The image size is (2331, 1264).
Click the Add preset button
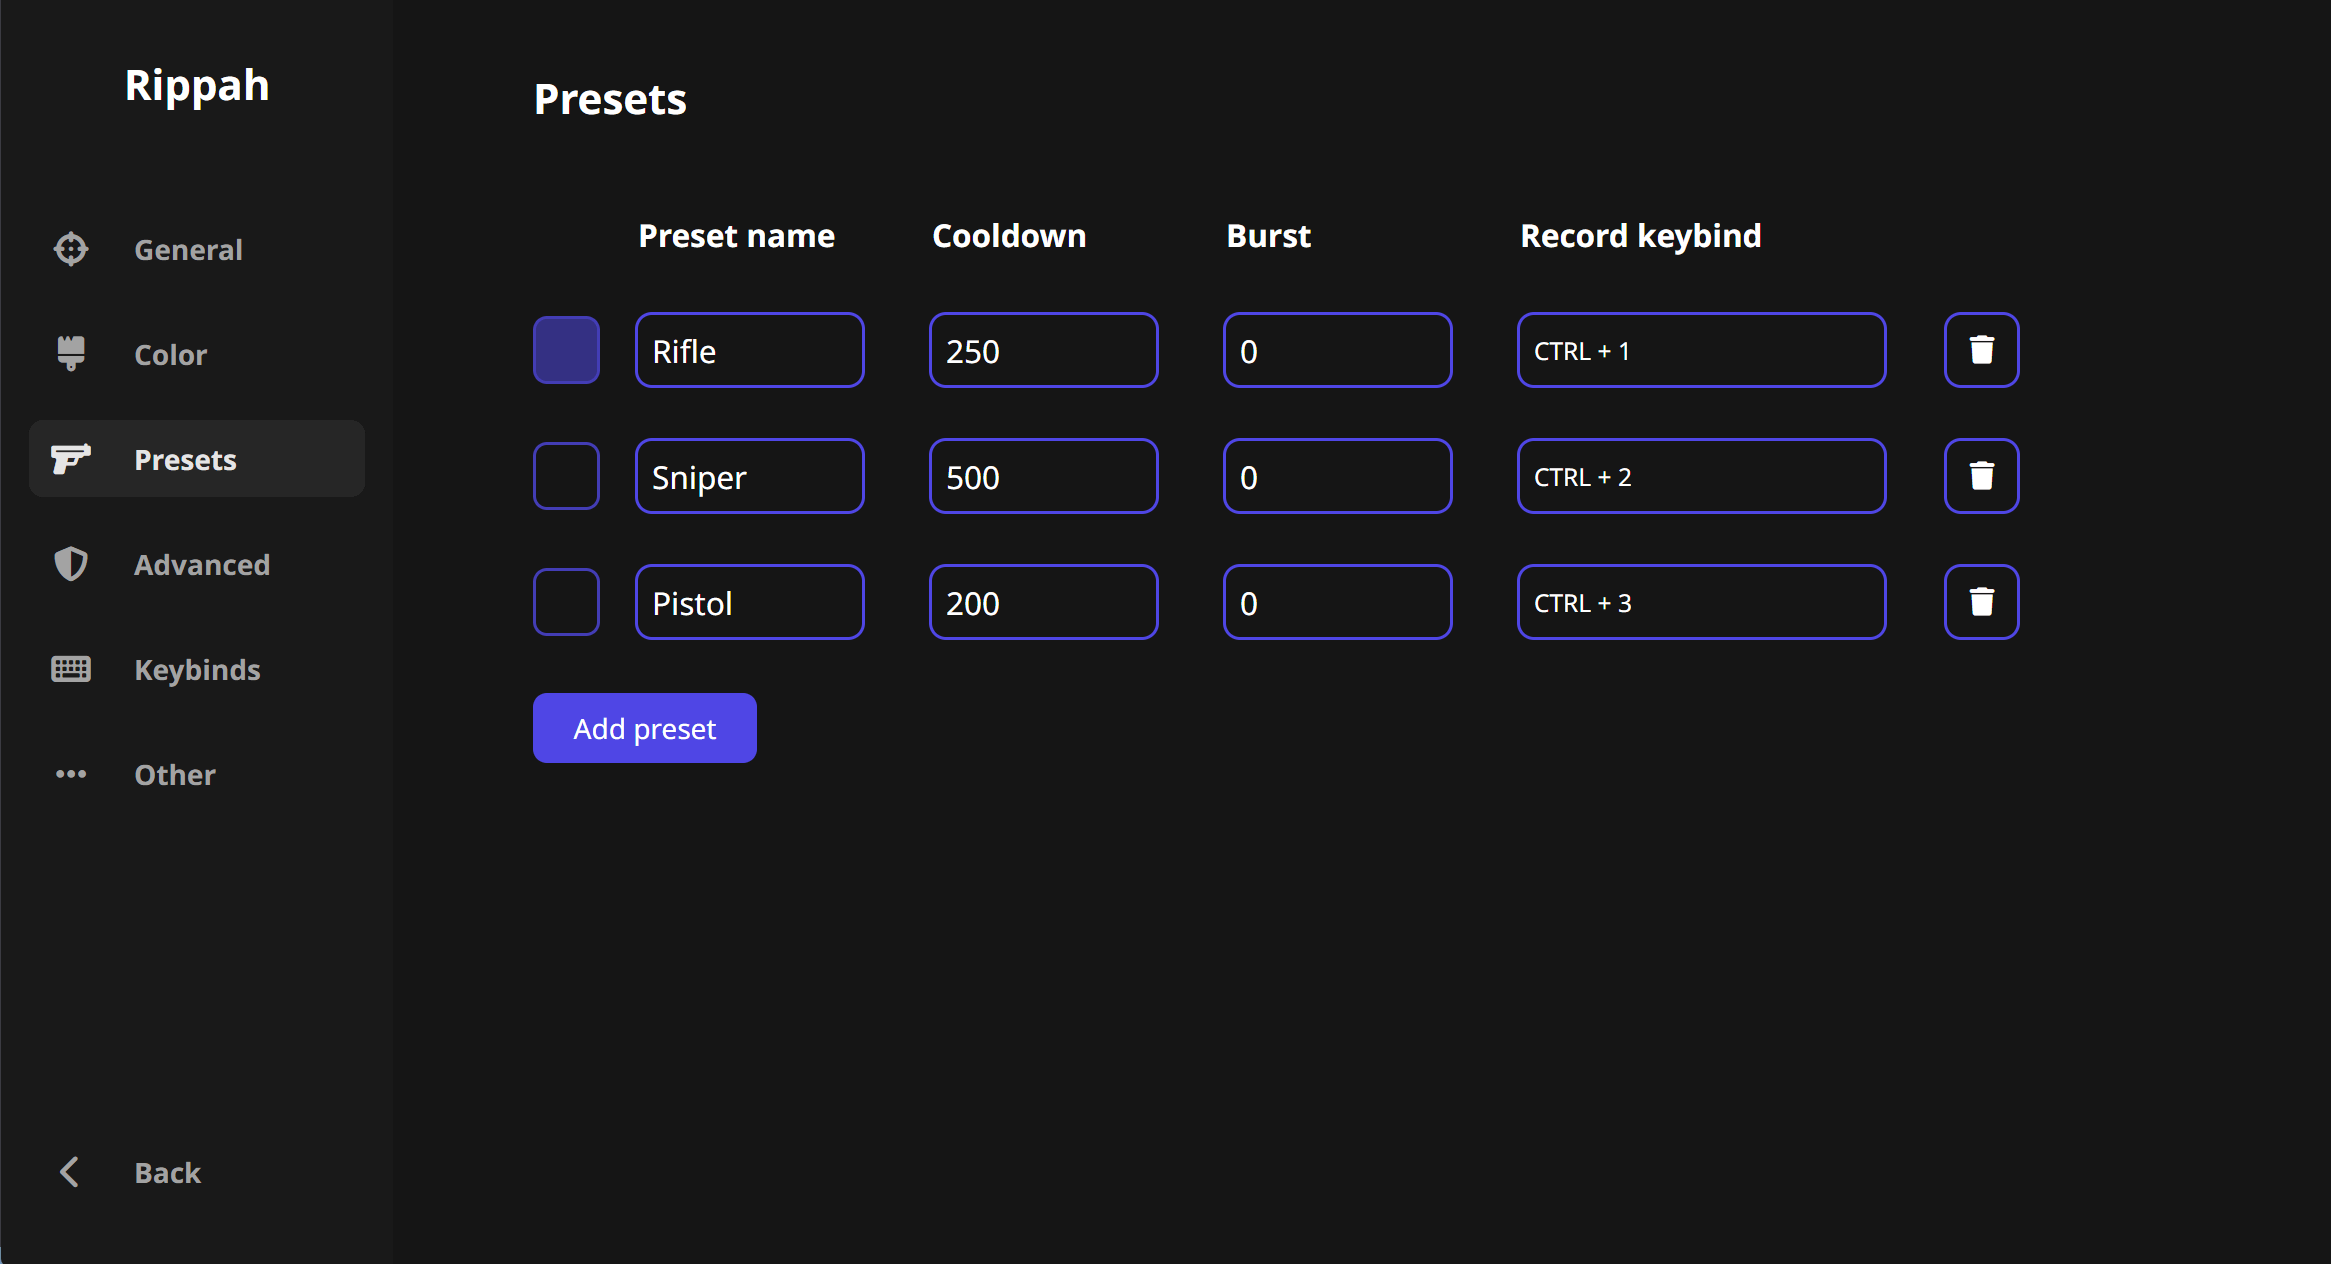coord(645,728)
